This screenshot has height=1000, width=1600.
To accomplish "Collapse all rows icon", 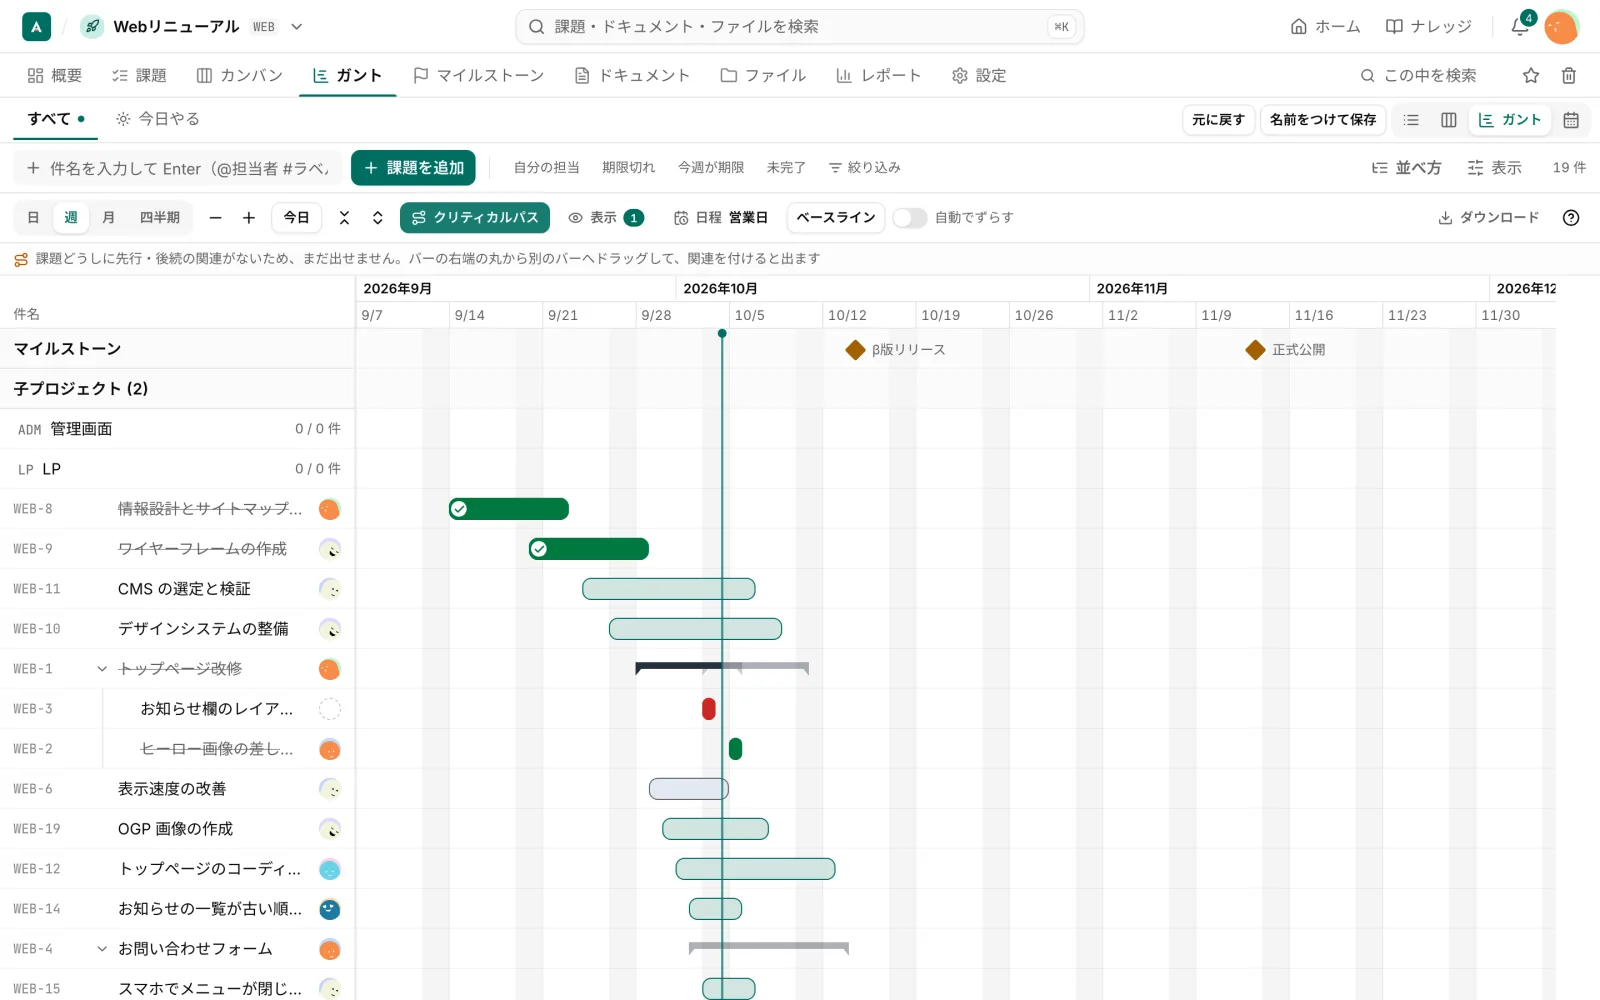I will pos(344,218).
